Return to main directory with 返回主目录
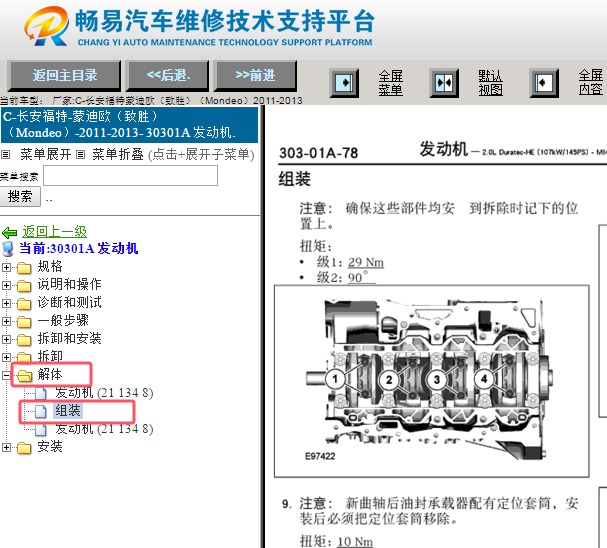This screenshot has height=548, width=607. (x=64, y=75)
